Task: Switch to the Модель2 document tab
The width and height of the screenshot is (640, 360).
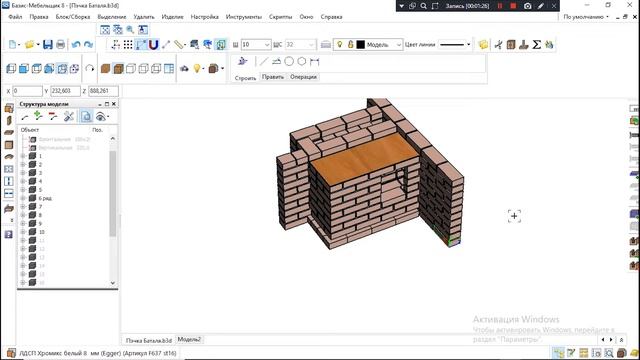Action: (x=189, y=340)
